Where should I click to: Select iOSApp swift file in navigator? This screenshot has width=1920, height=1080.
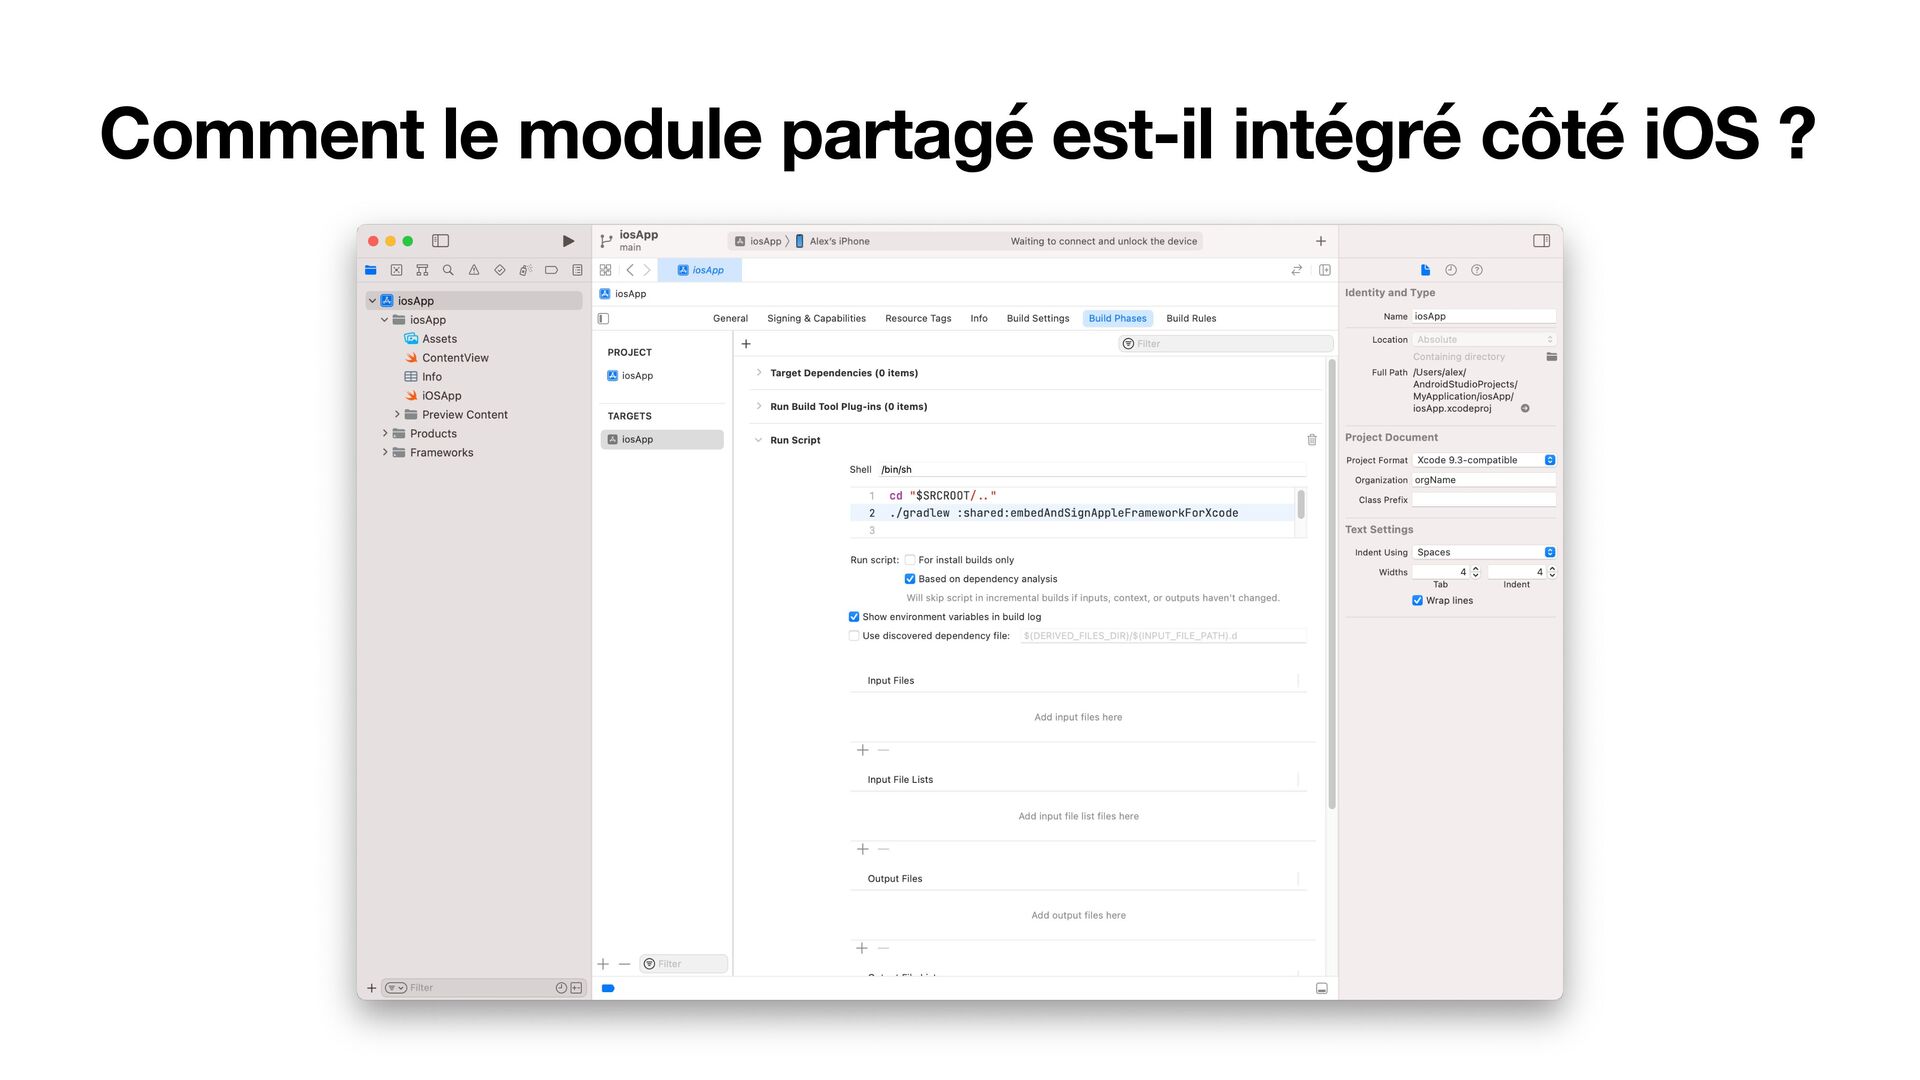(441, 396)
